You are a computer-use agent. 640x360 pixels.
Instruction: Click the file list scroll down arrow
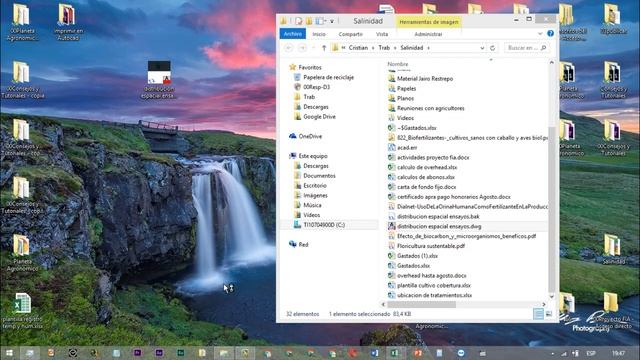[552, 297]
